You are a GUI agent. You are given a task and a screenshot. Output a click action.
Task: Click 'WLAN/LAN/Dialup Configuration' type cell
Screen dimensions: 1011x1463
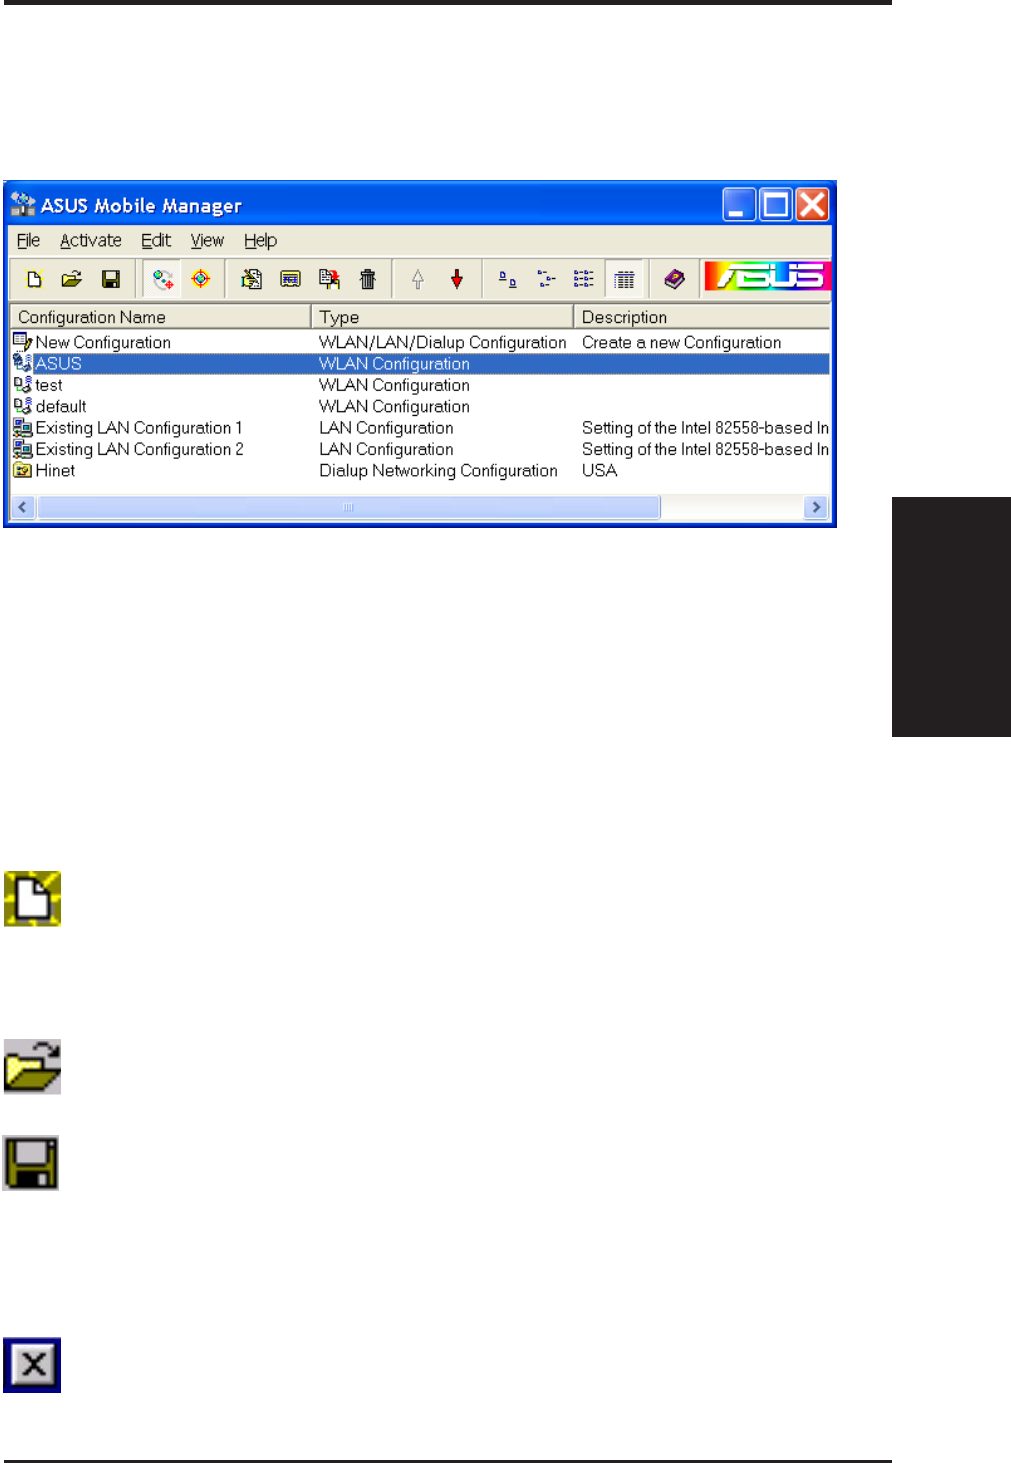(442, 342)
